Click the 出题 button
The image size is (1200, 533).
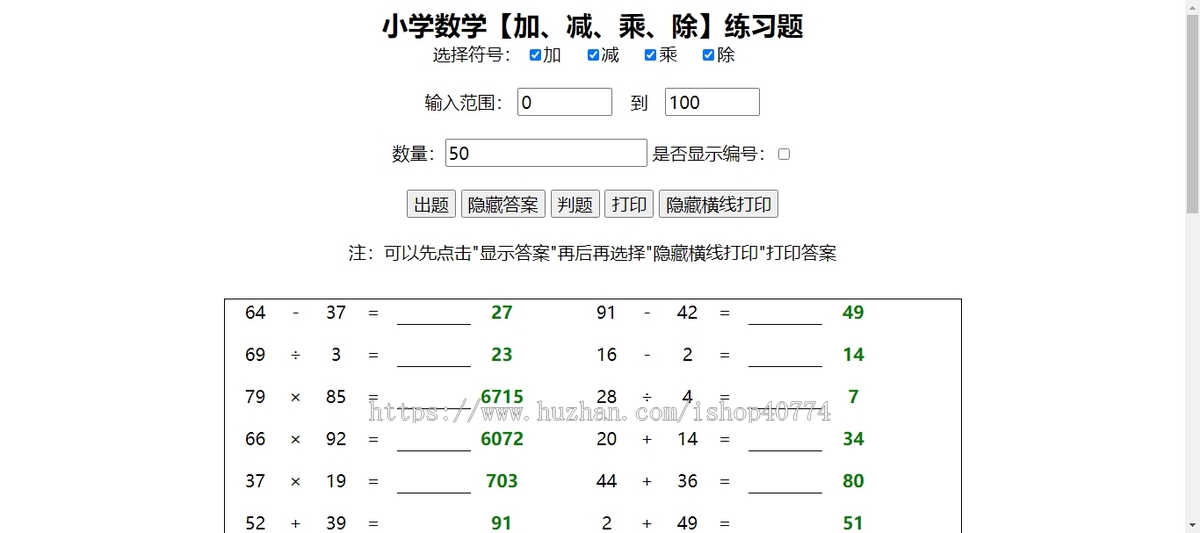click(x=431, y=204)
